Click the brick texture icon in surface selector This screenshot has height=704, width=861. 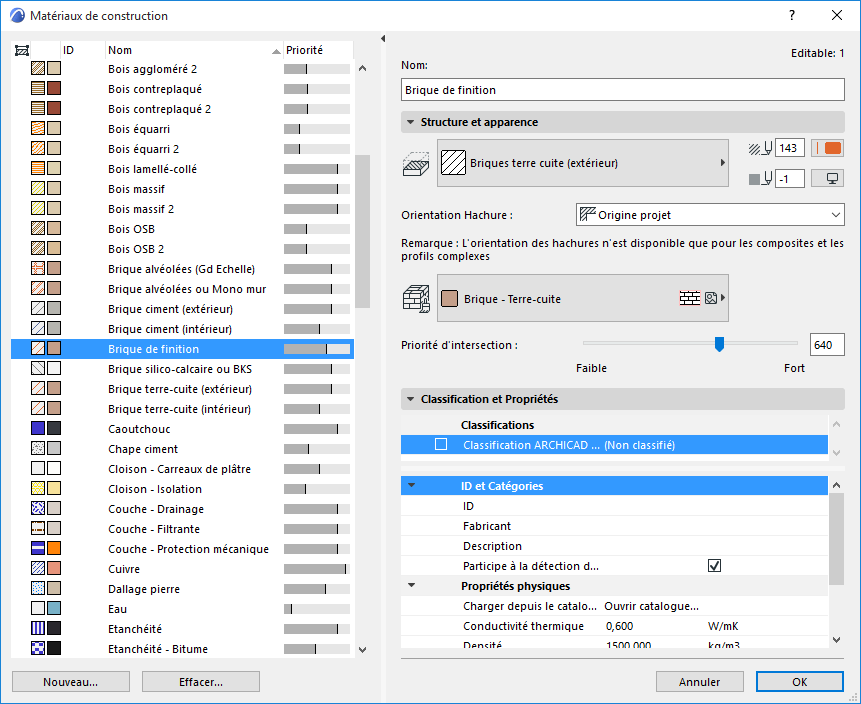coord(690,298)
